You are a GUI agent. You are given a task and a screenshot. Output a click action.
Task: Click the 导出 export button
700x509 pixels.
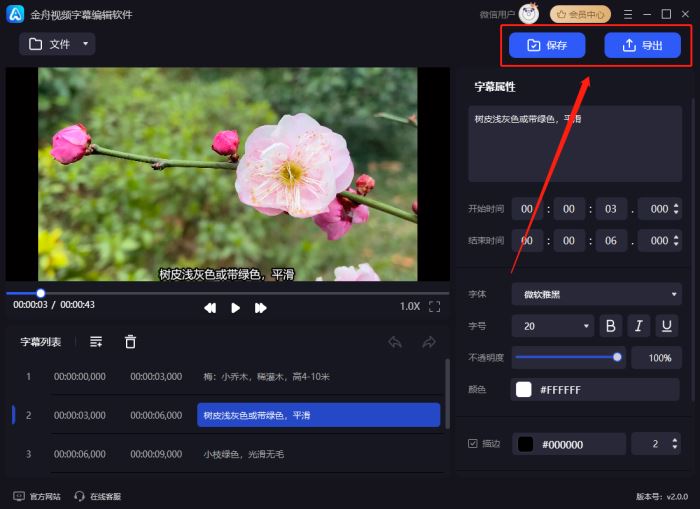coord(642,45)
